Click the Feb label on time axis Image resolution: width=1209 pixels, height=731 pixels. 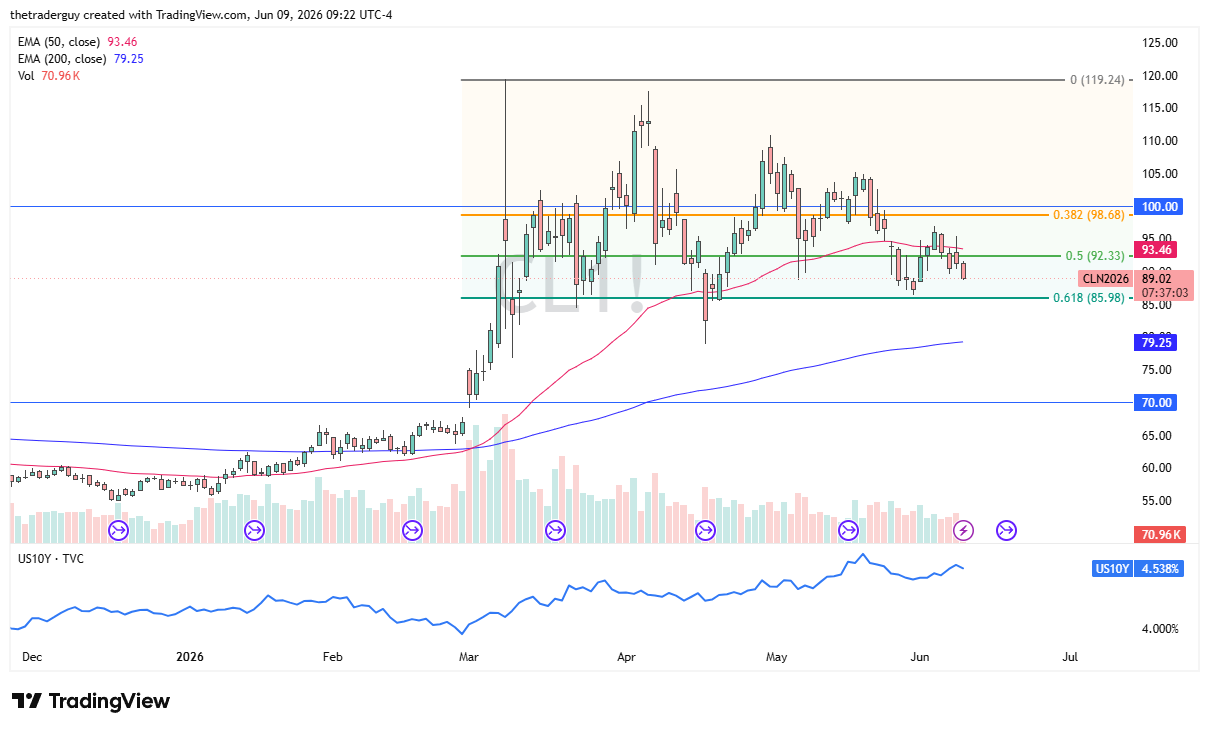pos(332,657)
